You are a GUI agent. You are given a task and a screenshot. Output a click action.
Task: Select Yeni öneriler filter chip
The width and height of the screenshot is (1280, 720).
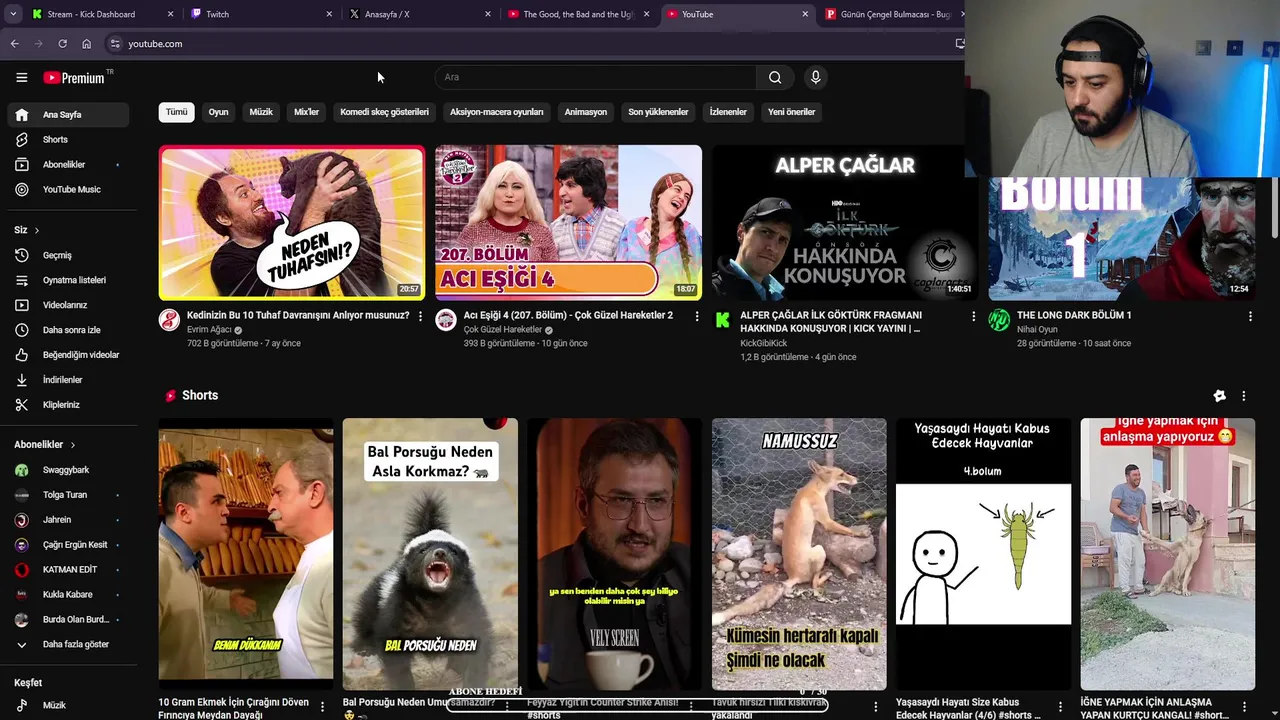791,112
